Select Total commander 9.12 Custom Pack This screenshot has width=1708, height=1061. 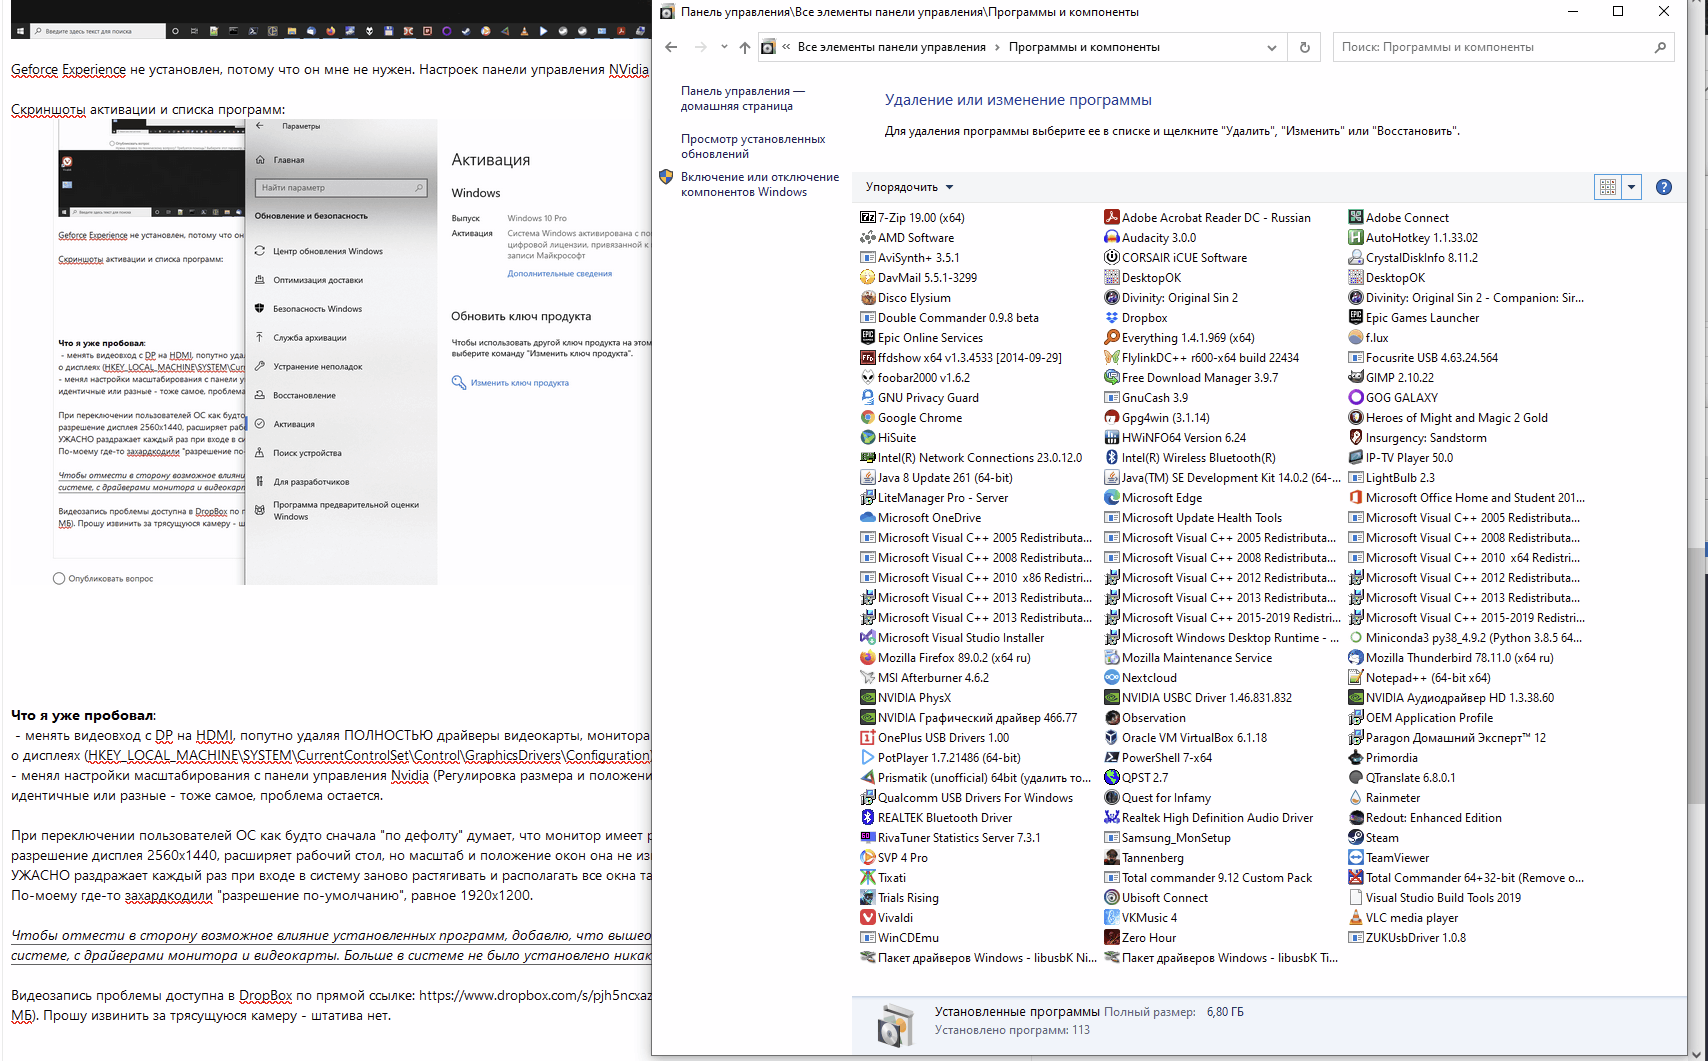[x=1208, y=878]
